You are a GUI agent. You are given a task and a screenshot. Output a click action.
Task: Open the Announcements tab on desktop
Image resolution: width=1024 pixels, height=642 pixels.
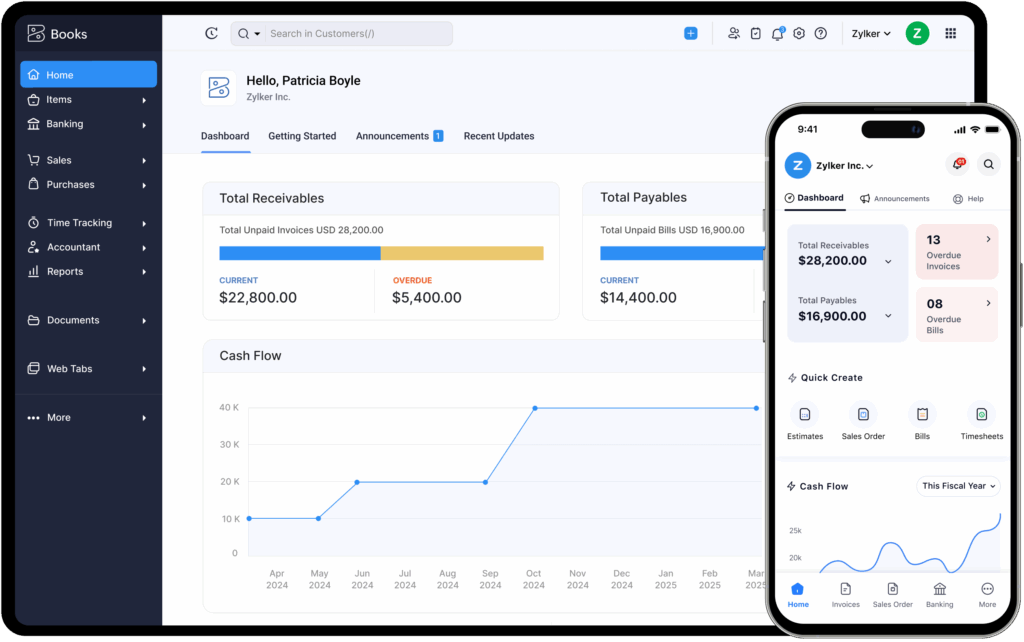pyautogui.click(x=392, y=136)
